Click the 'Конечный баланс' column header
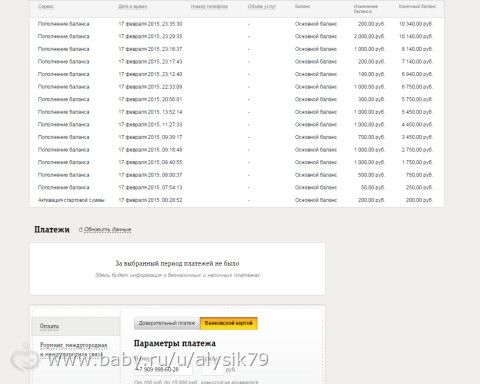 (x=417, y=6)
